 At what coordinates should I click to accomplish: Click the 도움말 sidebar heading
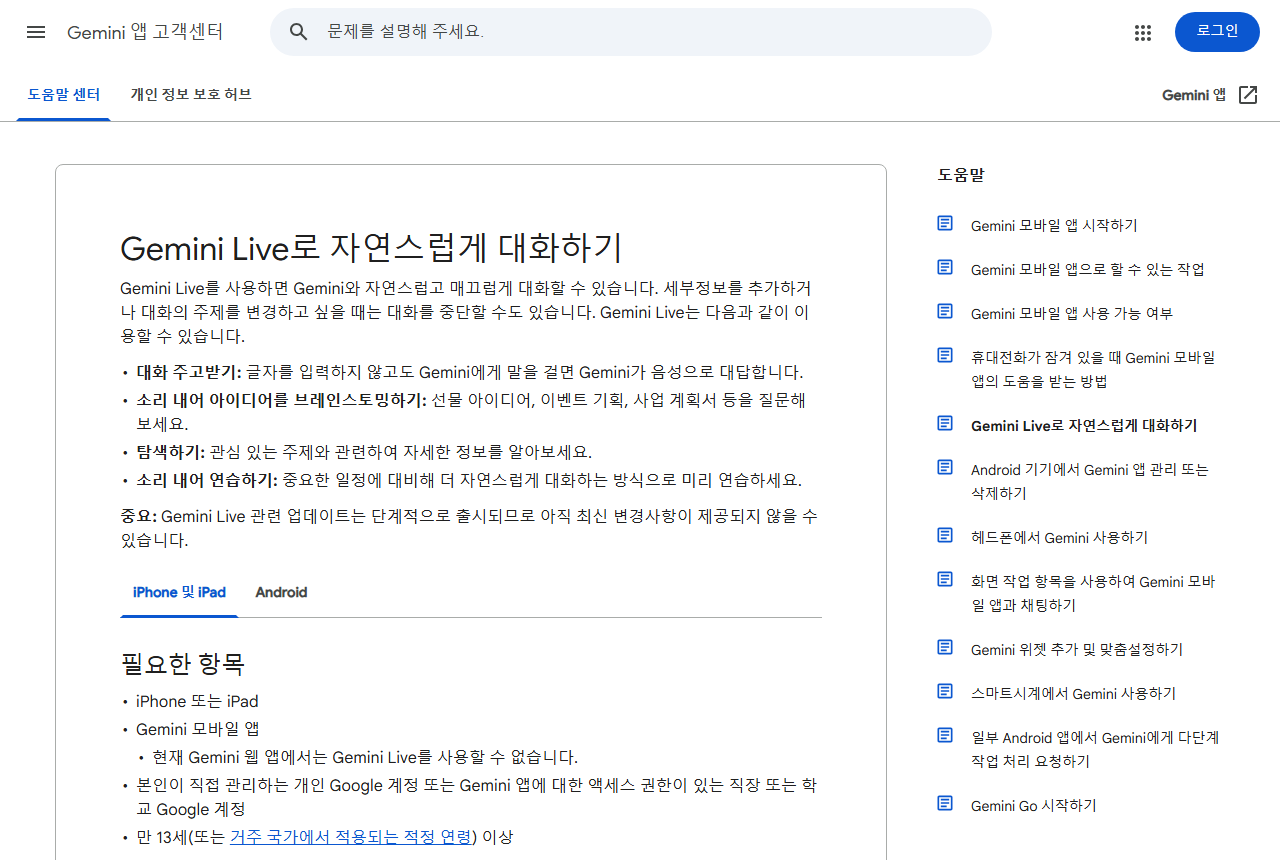pos(961,175)
